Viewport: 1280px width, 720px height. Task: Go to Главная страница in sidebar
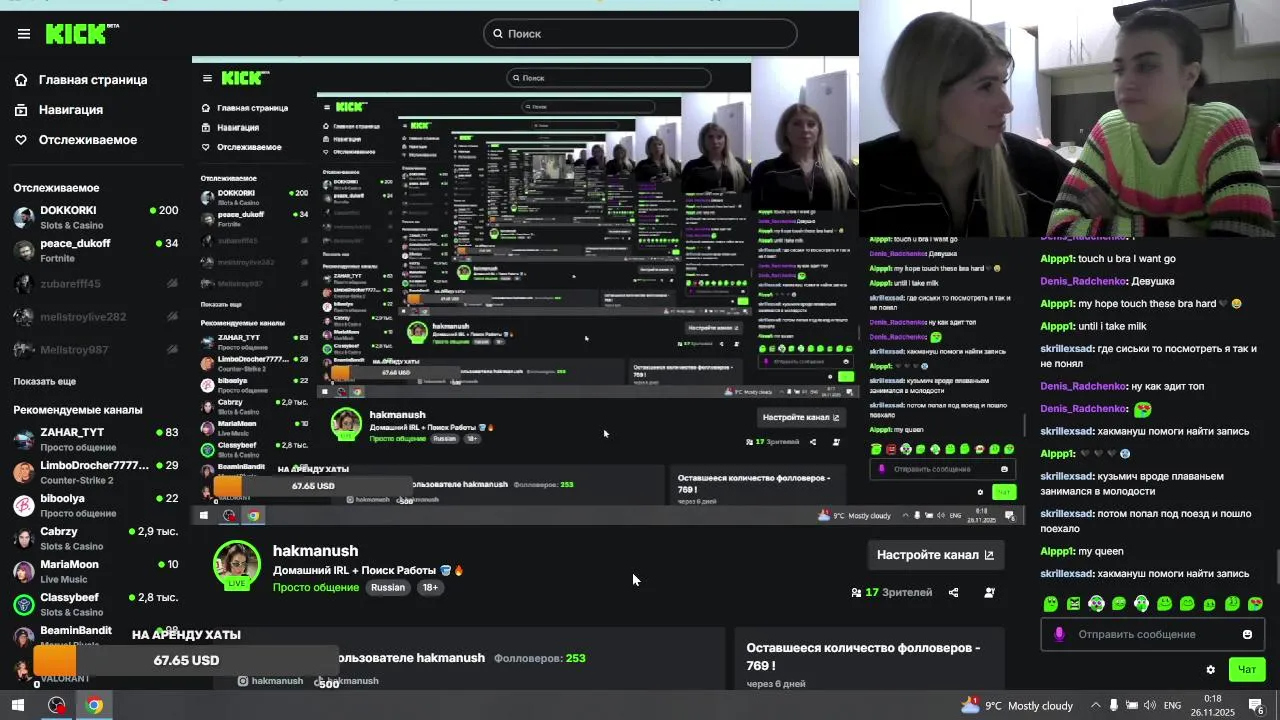click(x=81, y=80)
